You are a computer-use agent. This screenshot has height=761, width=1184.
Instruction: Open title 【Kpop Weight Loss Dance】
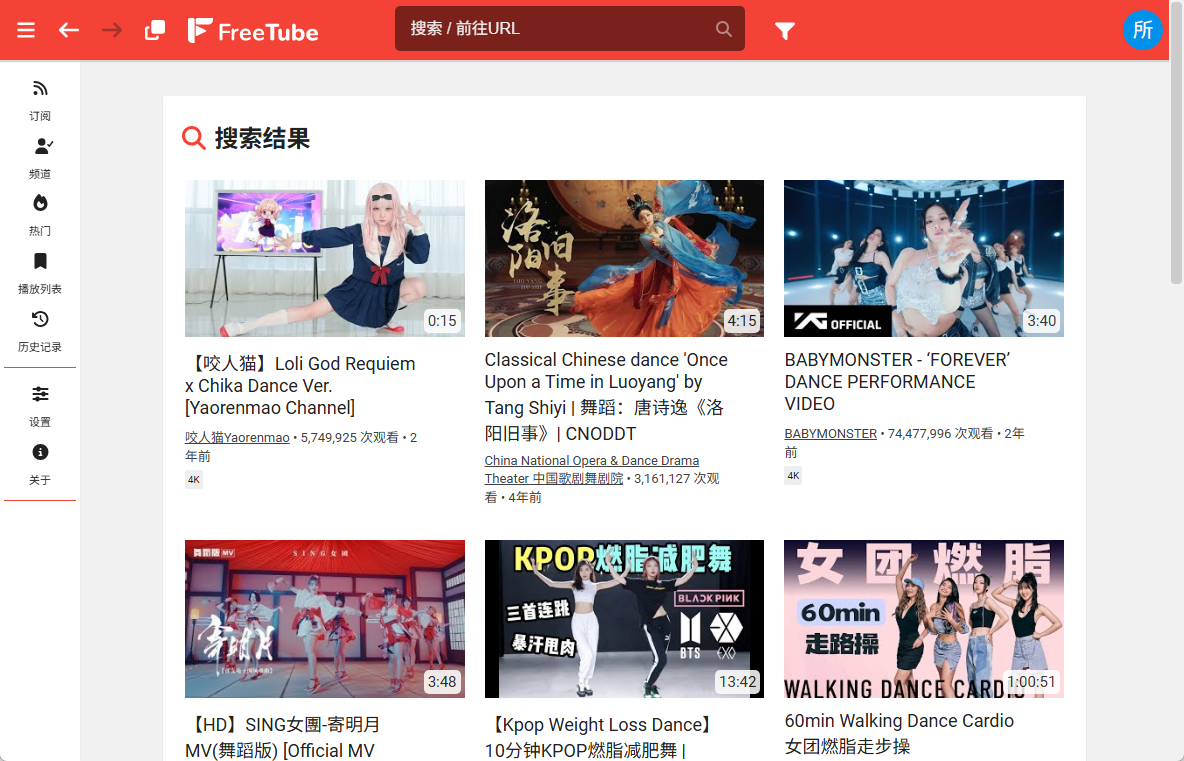coord(600,738)
